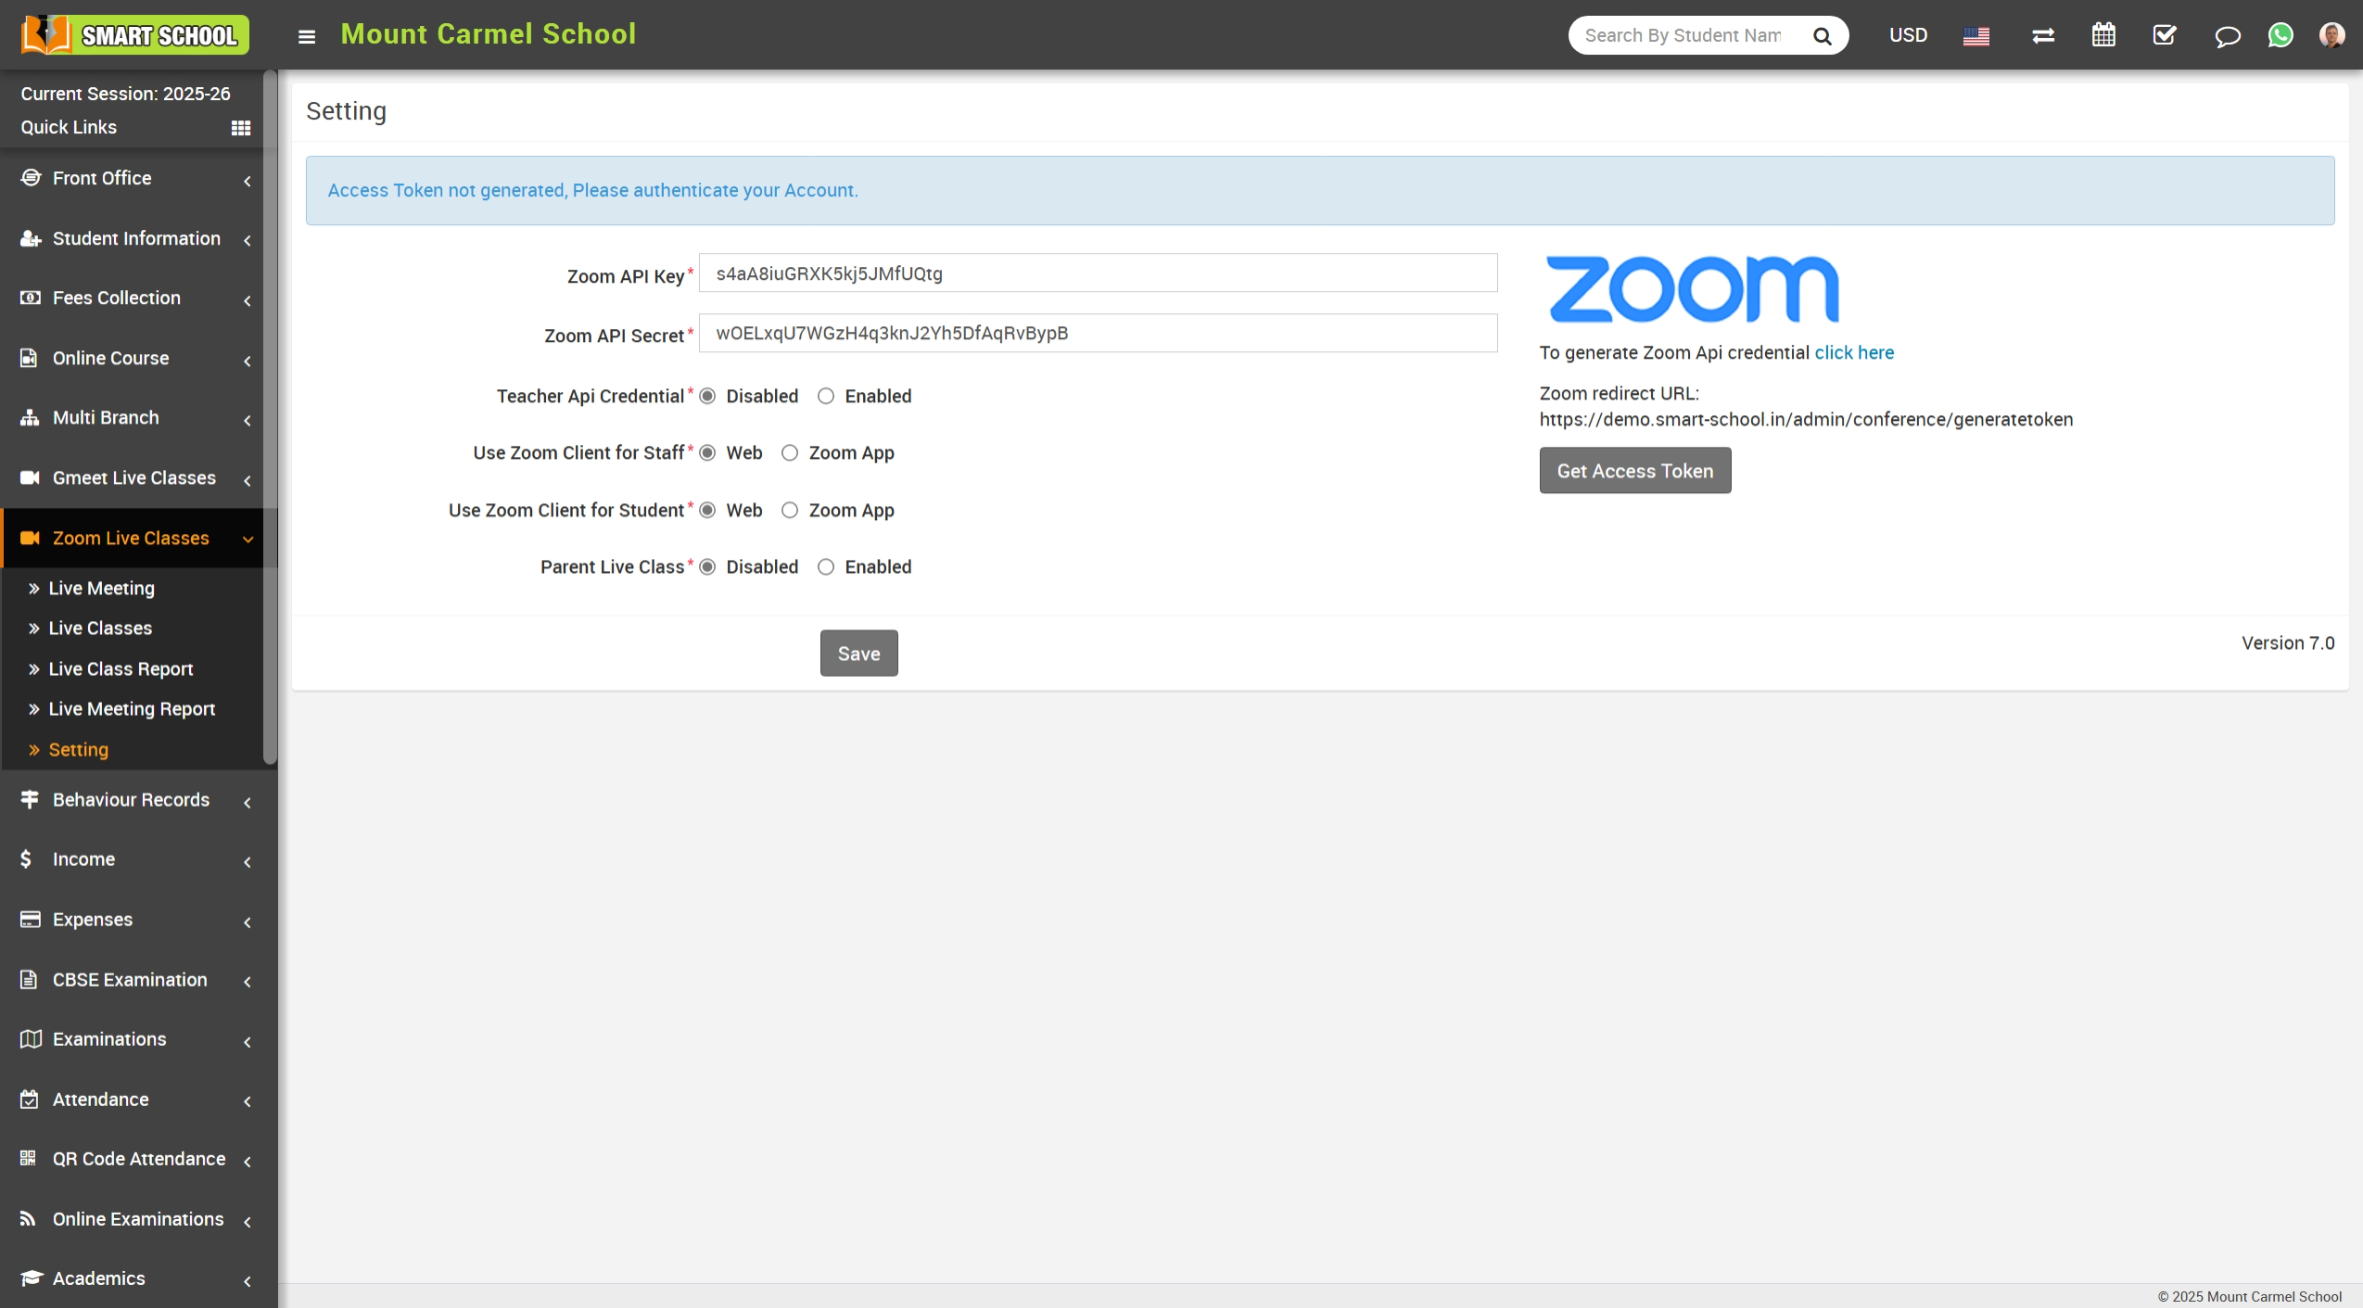2363x1308 pixels.
Task: Open the USD currency selector
Action: coord(1907,36)
